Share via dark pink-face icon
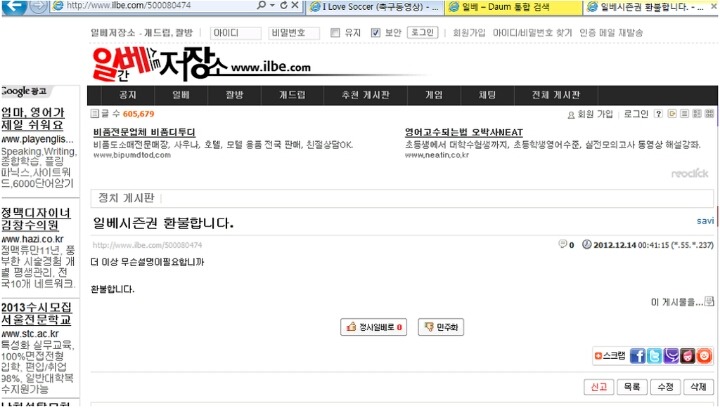This screenshot has width=720, height=408. pos(687,356)
